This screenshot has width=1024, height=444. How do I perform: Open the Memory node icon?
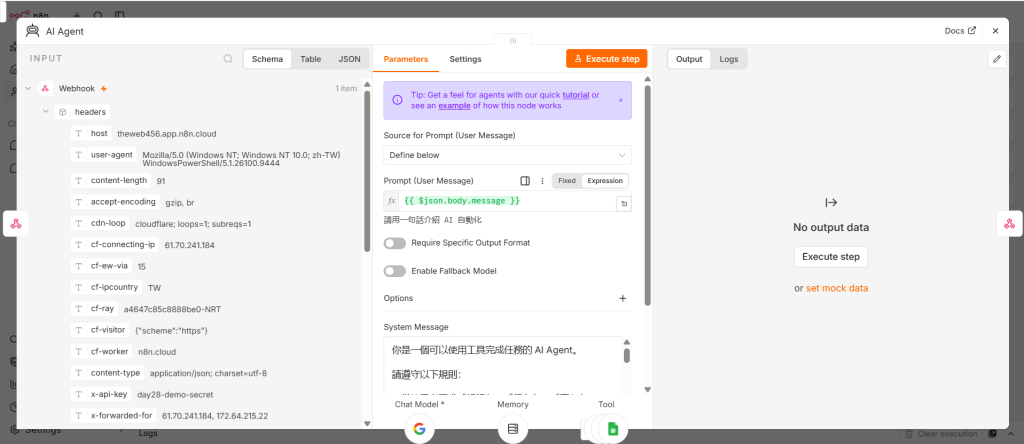(513, 429)
